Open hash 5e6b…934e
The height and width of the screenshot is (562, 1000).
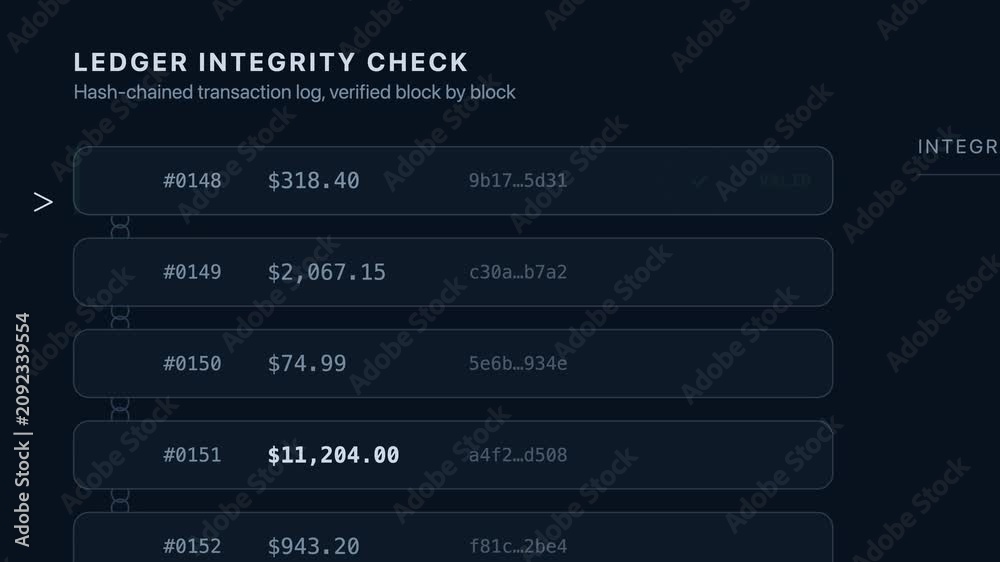pos(518,364)
